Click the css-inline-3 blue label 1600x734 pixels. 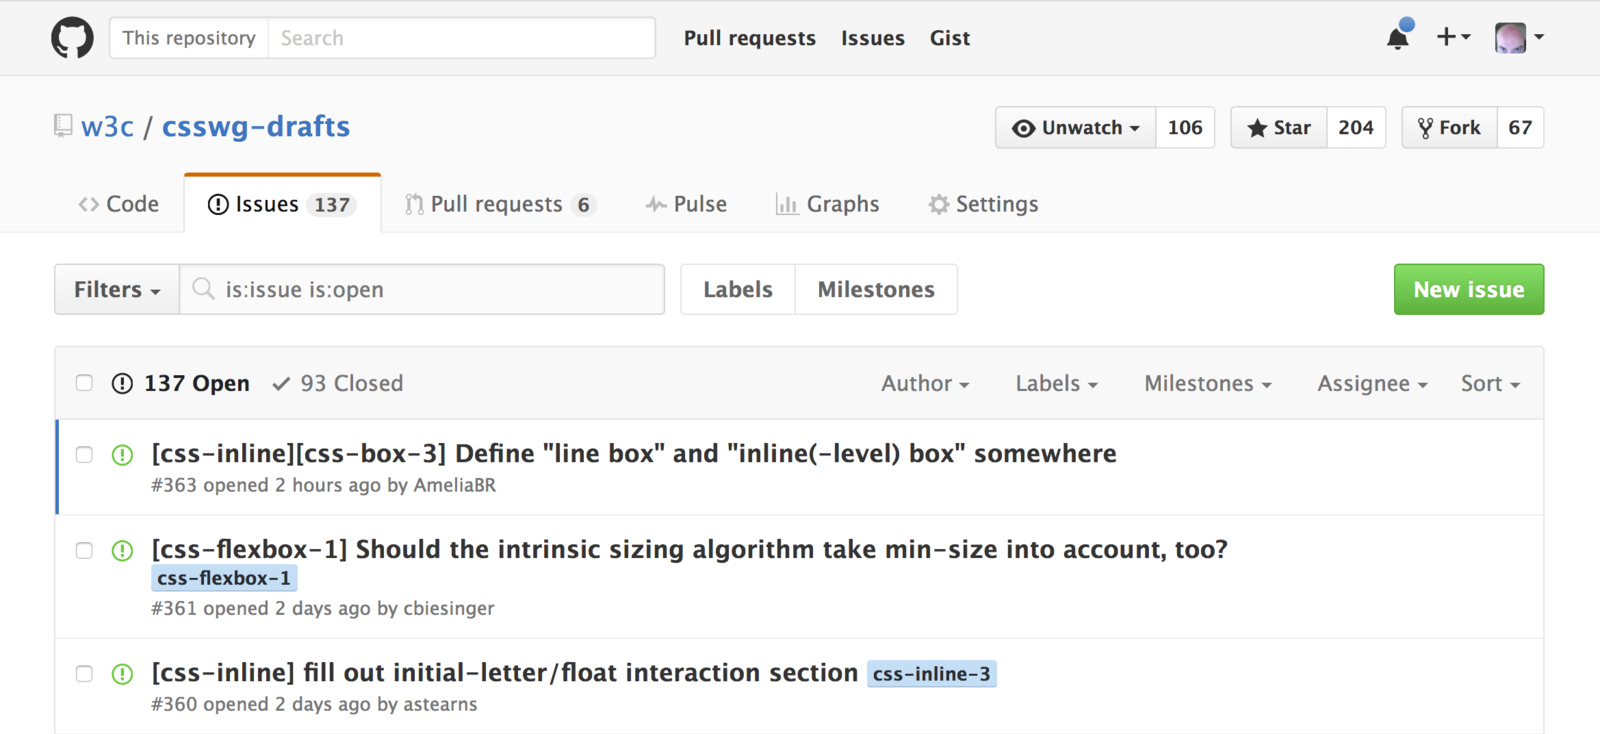(x=931, y=674)
